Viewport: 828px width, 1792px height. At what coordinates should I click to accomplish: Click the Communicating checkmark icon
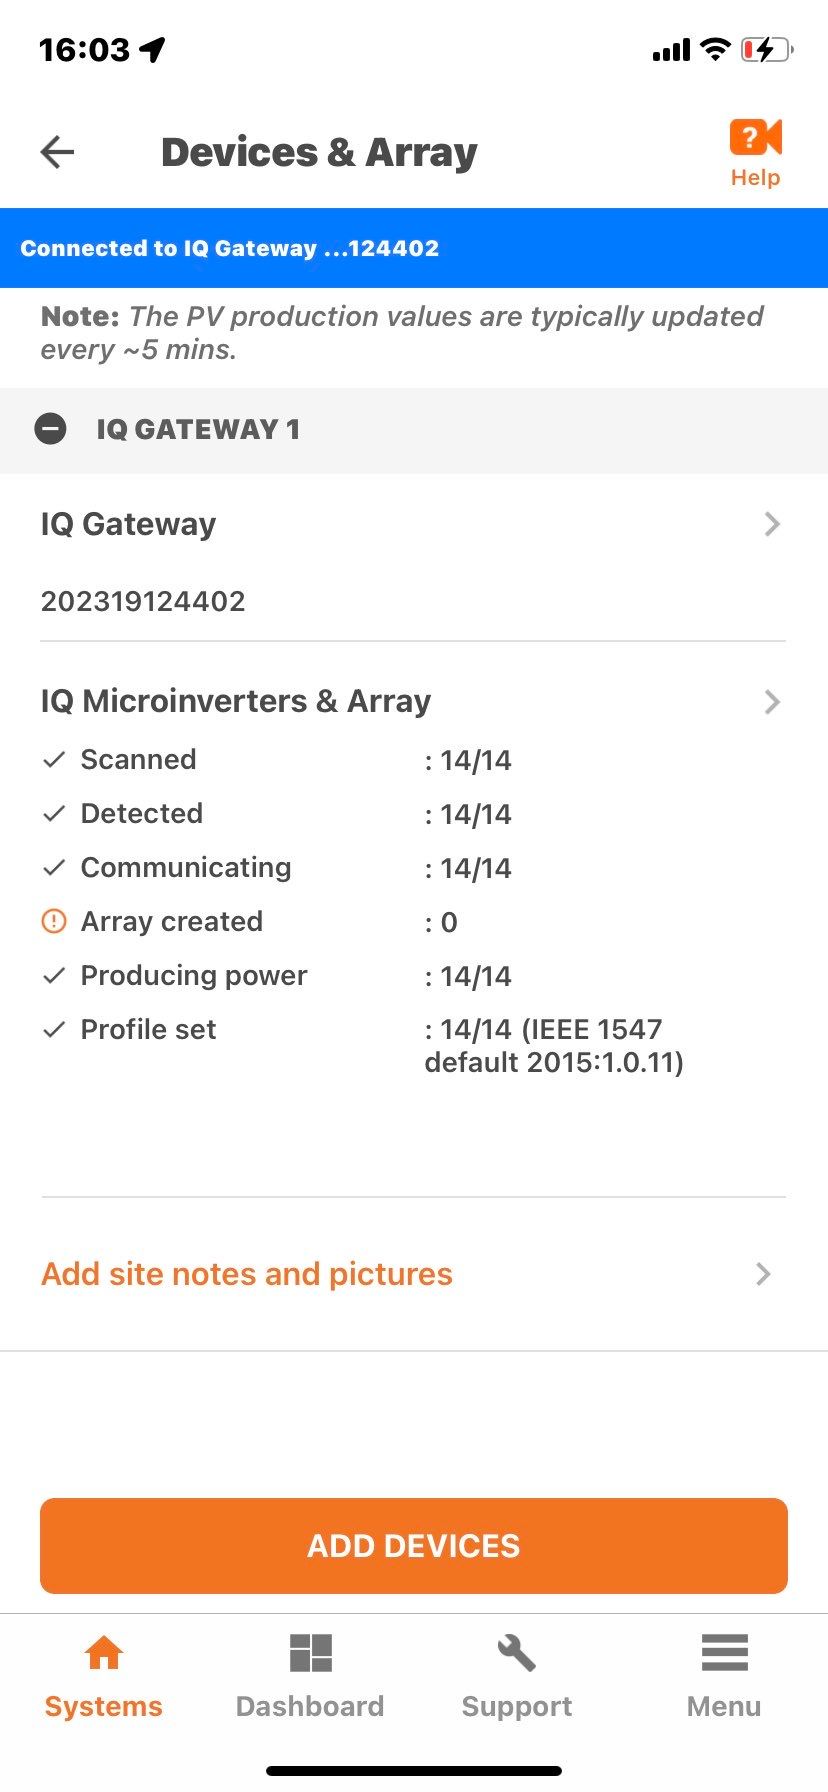[54, 868]
